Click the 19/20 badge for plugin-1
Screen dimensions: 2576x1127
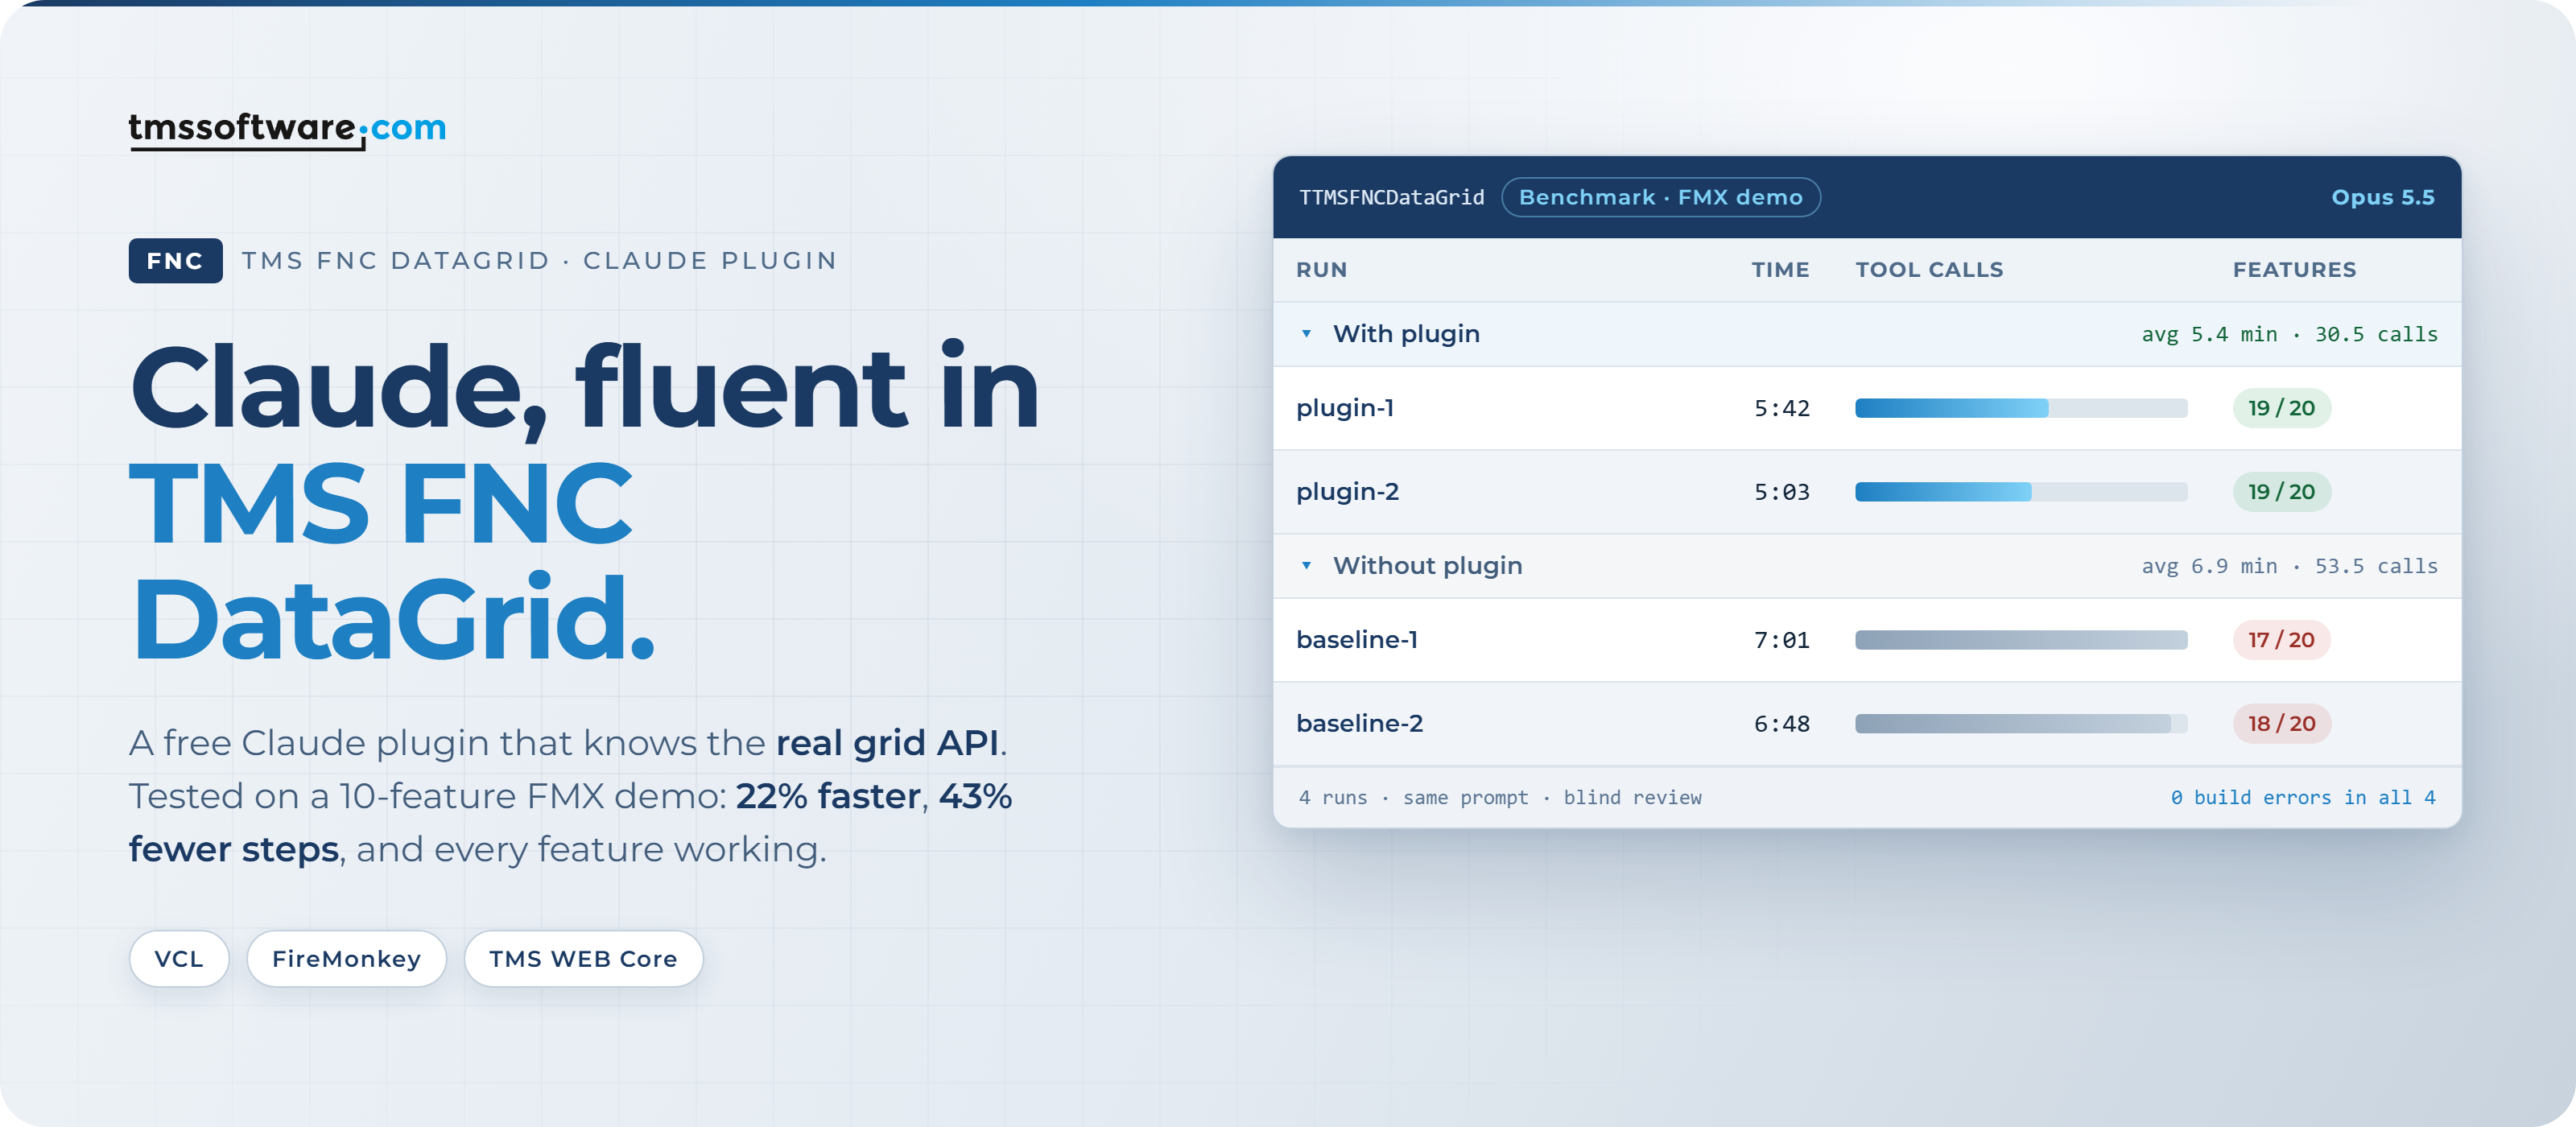coord(2281,408)
